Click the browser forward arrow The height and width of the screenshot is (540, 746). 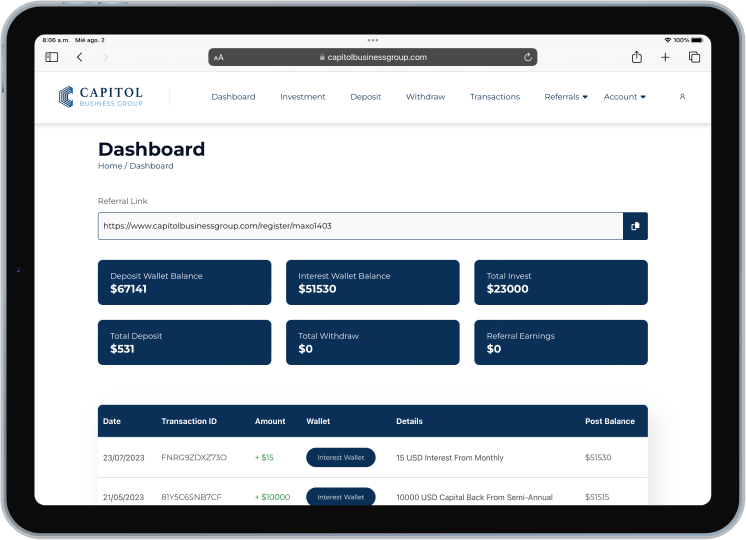pyautogui.click(x=105, y=57)
